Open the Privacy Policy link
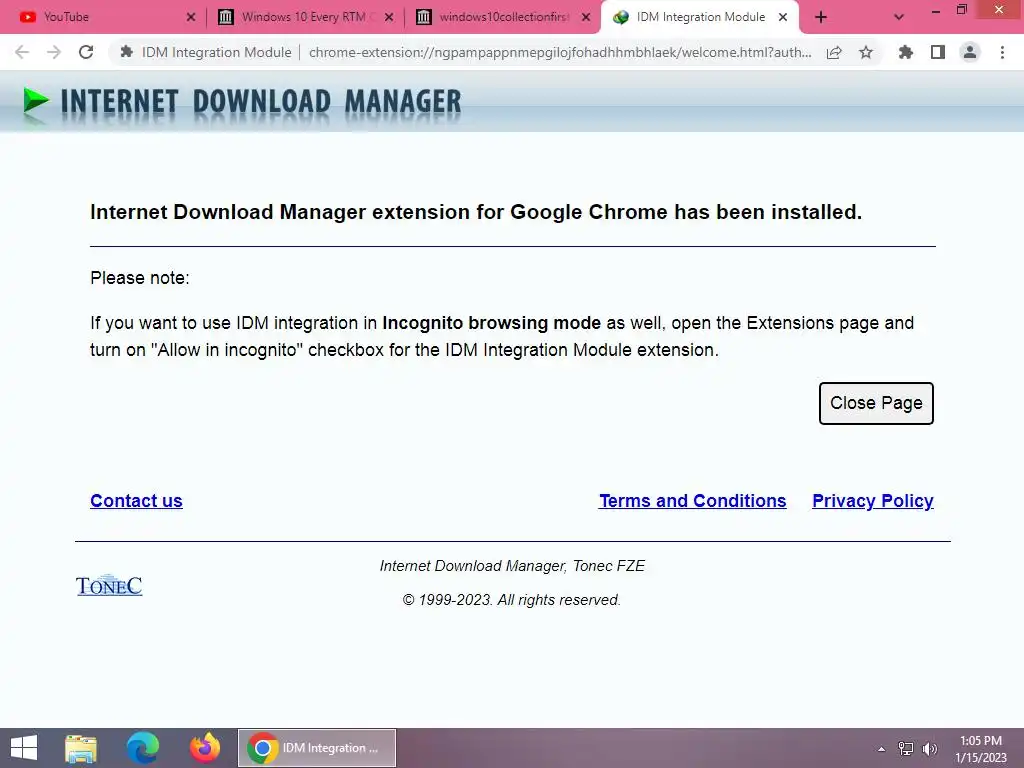 point(872,501)
